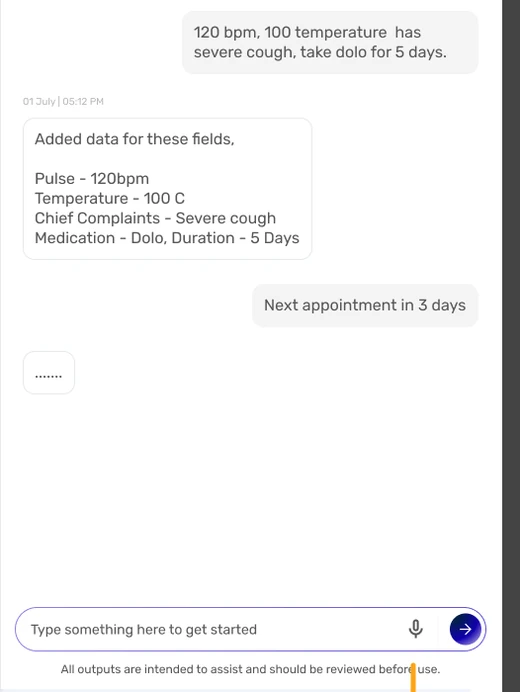Screen dimensions: 520x692
Task: Send message with the blue arrow button
Action: 465,629
